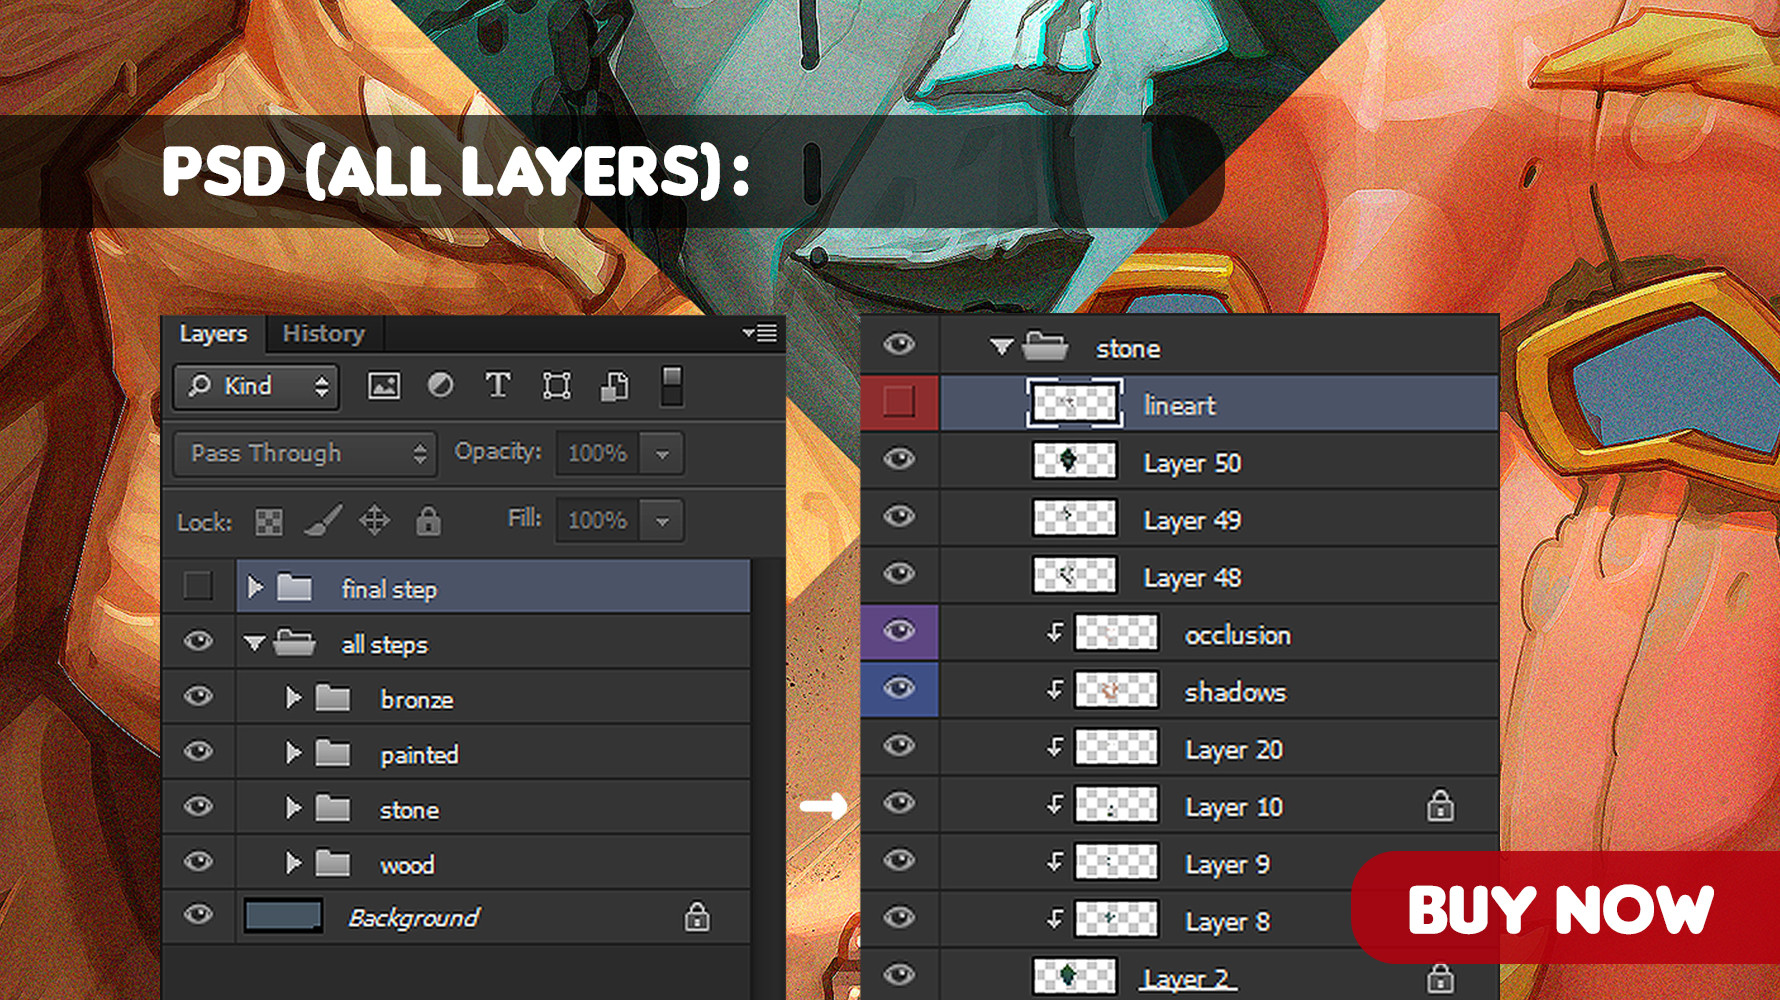The image size is (1780, 1000).
Task: Expand the painted group
Action: click(293, 753)
